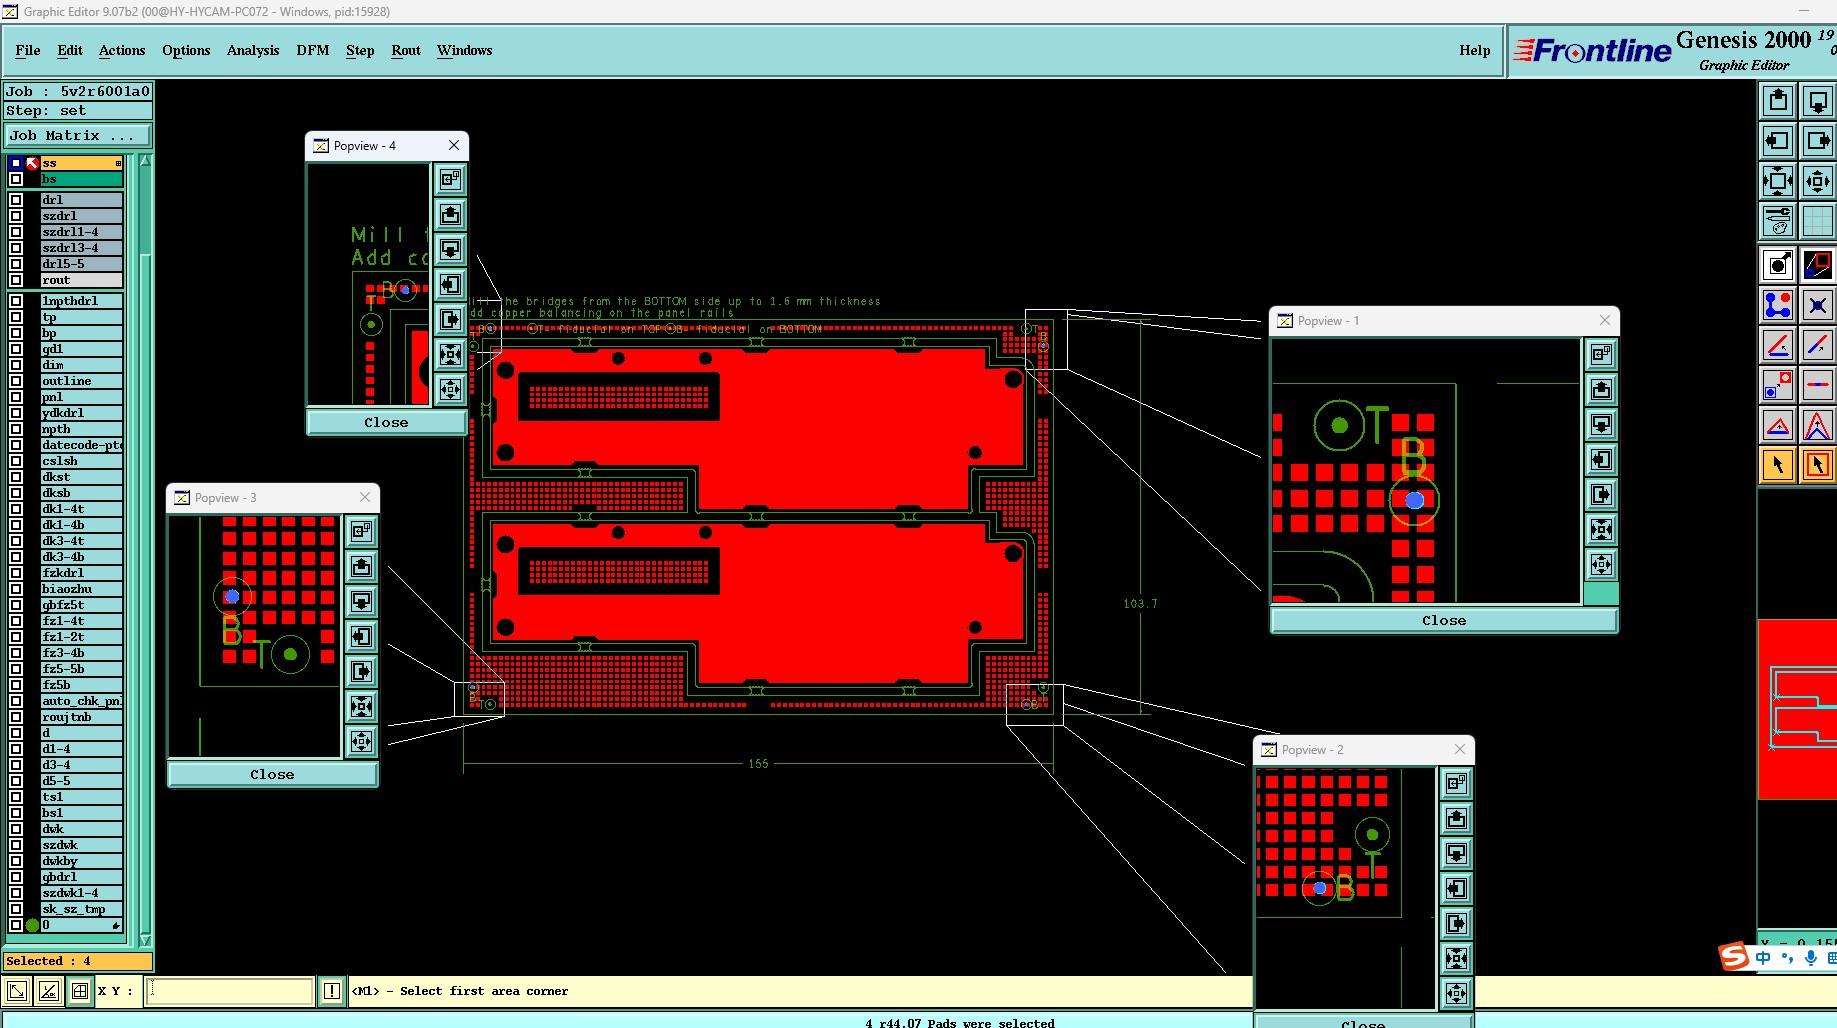The width and height of the screenshot is (1837, 1028).
Task: Open the Job Matrix button
Action: point(79,136)
